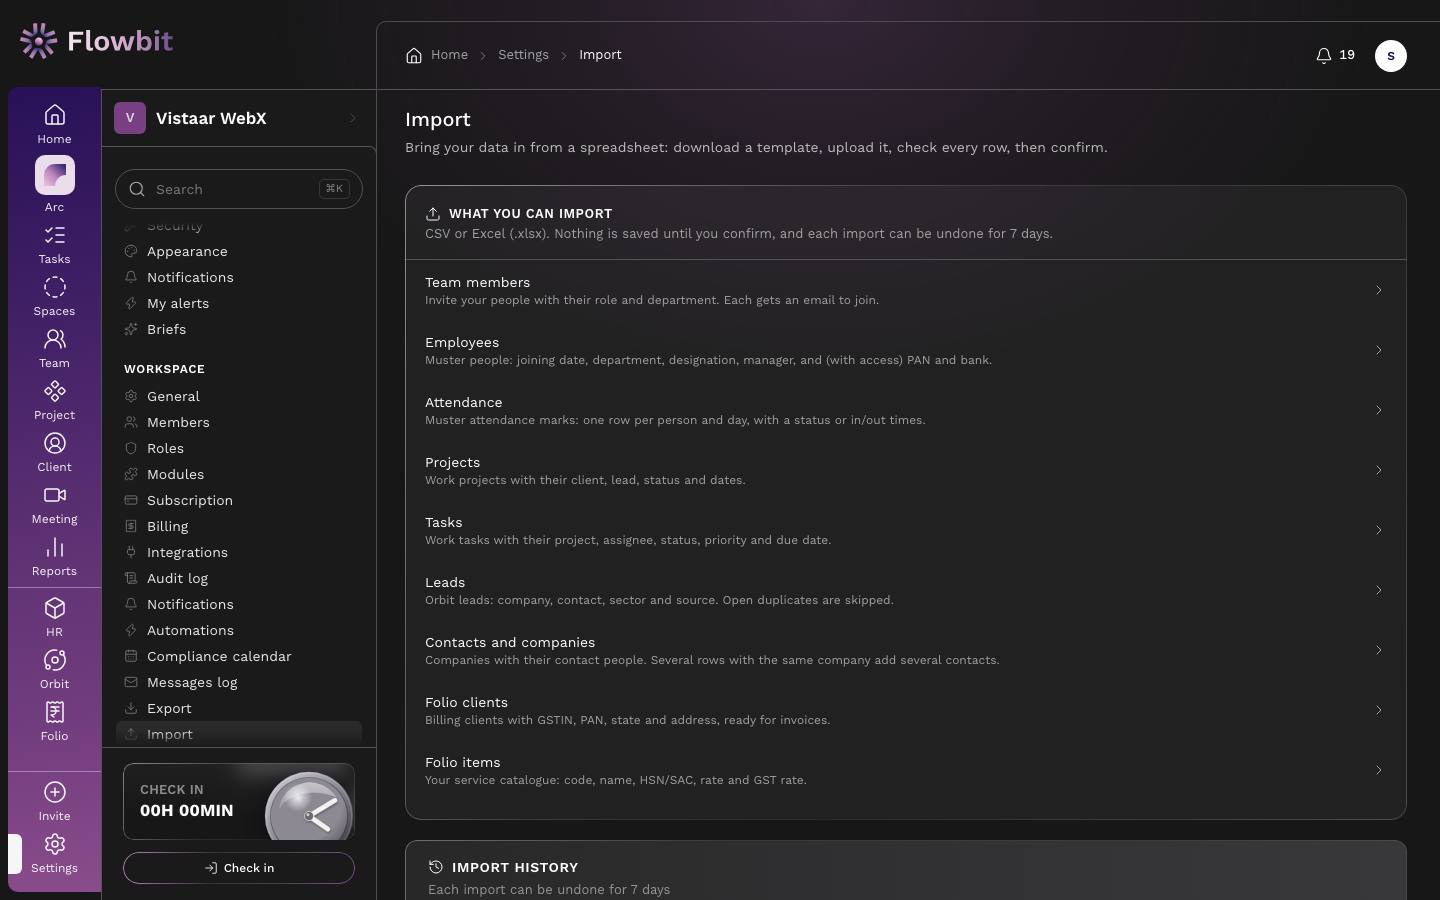Open Messages log settings page

pos(239,683)
